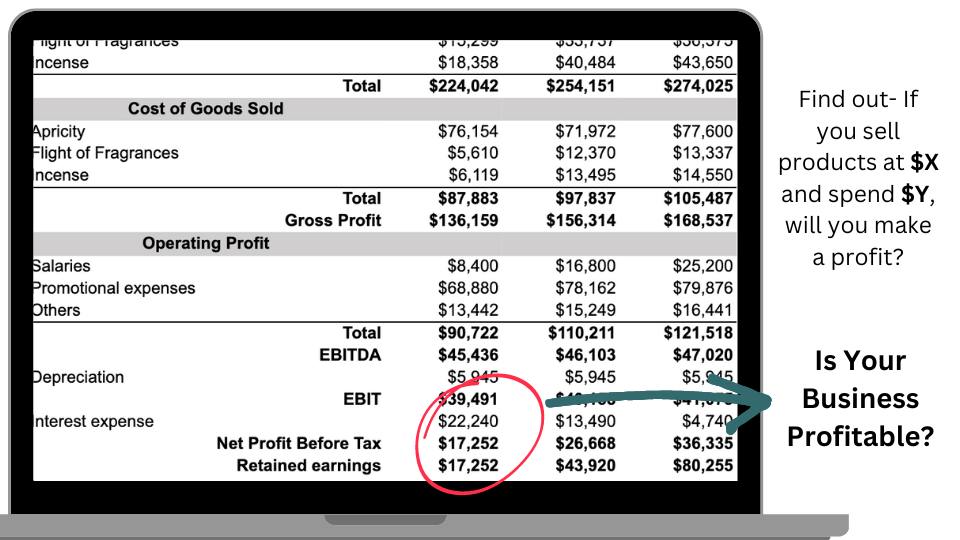Screen dimensions: 960x540
Task: Select the $17,252 Retained earnings cell
Action: [468, 466]
